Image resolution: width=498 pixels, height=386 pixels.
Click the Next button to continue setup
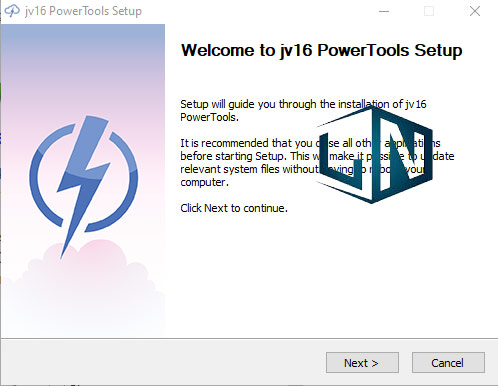pos(362,362)
